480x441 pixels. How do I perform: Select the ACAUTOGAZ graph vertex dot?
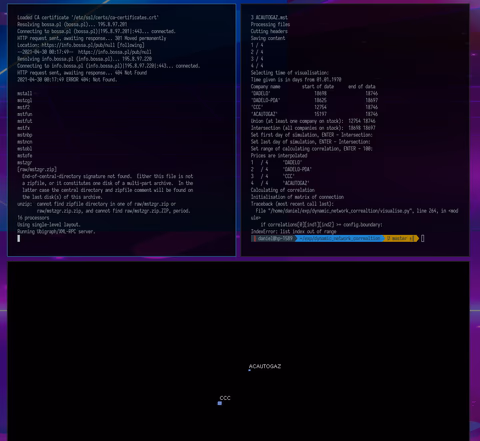coord(249,370)
